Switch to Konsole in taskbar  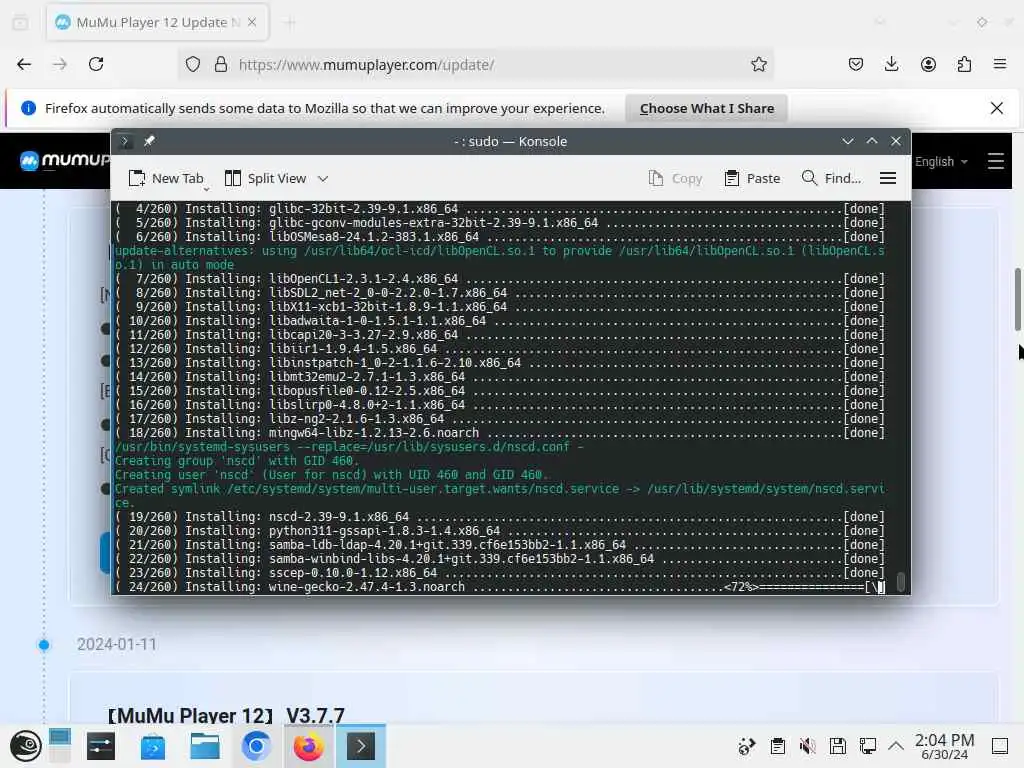coord(360,746)
